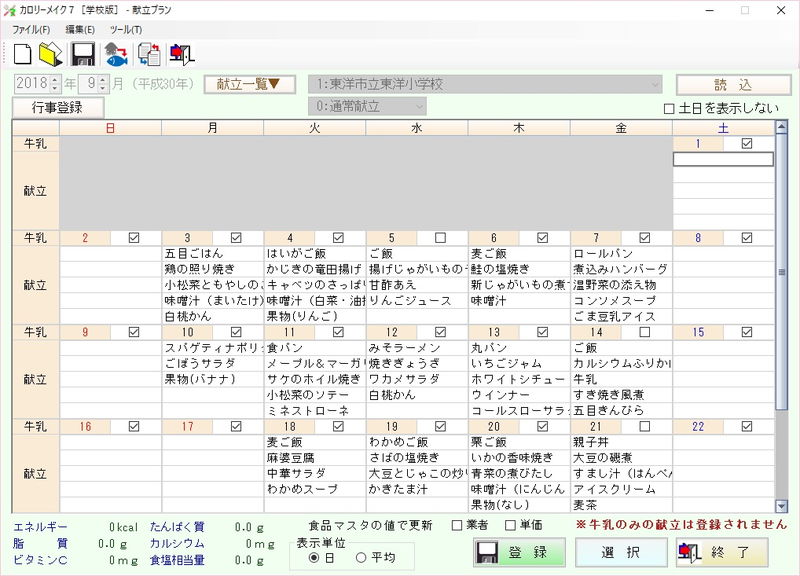The image size is (800, 576).
Task: Select the ロールパン cell on day 7
Action: coord(621,254)
